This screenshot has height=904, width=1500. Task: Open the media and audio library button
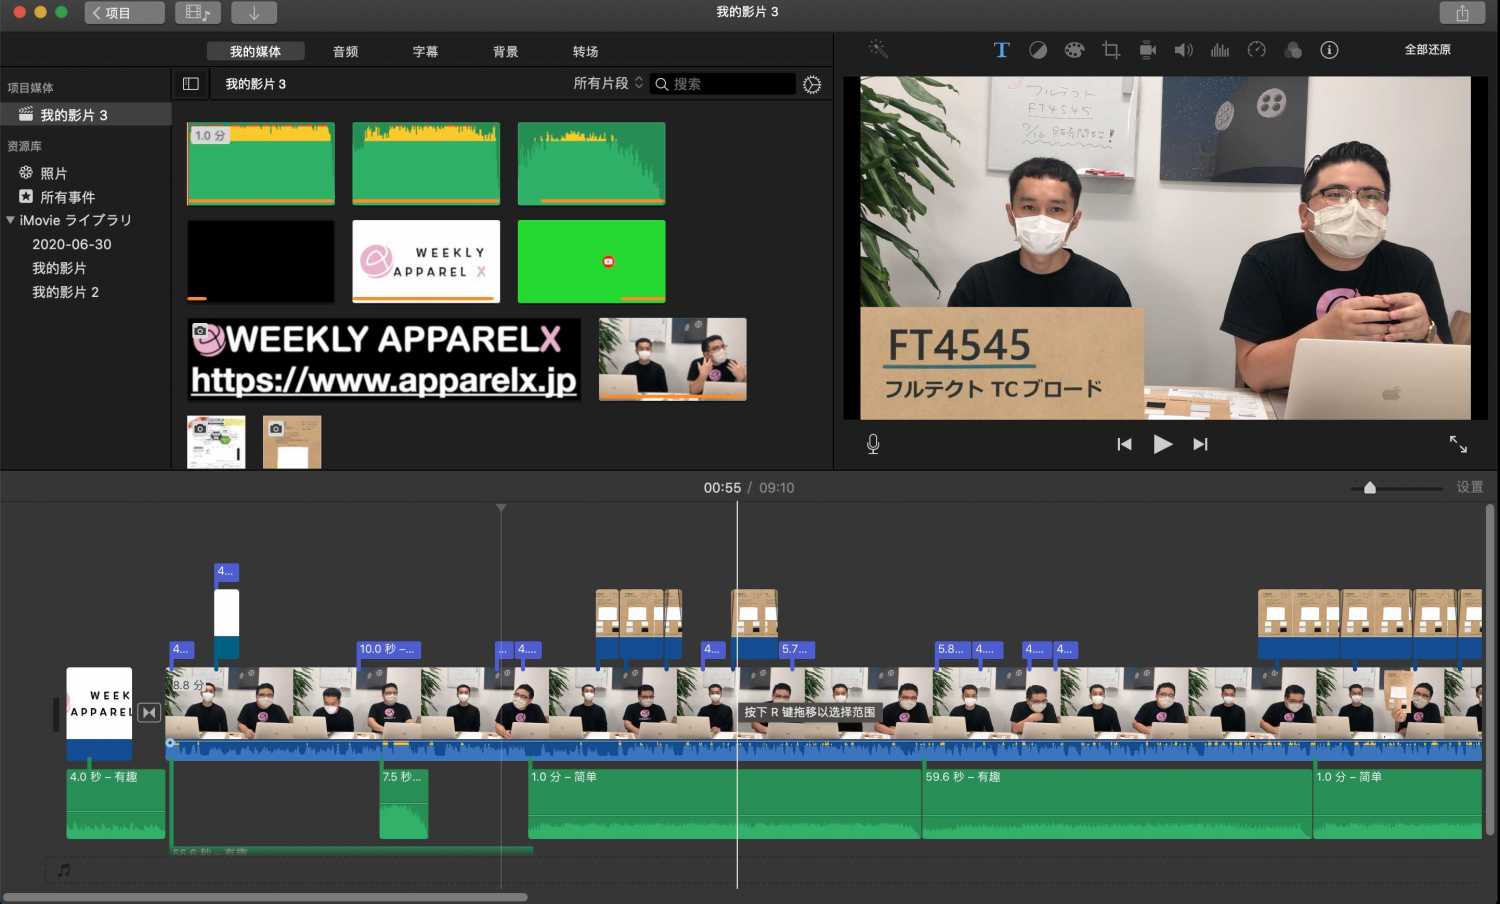click(198, 13)
